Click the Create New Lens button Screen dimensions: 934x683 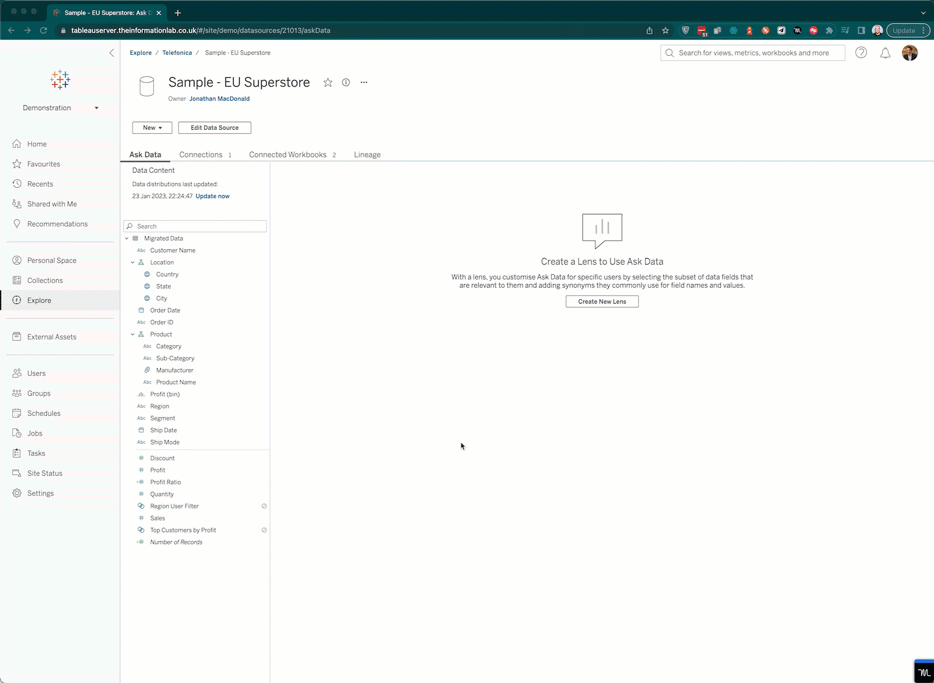[602, 302]
